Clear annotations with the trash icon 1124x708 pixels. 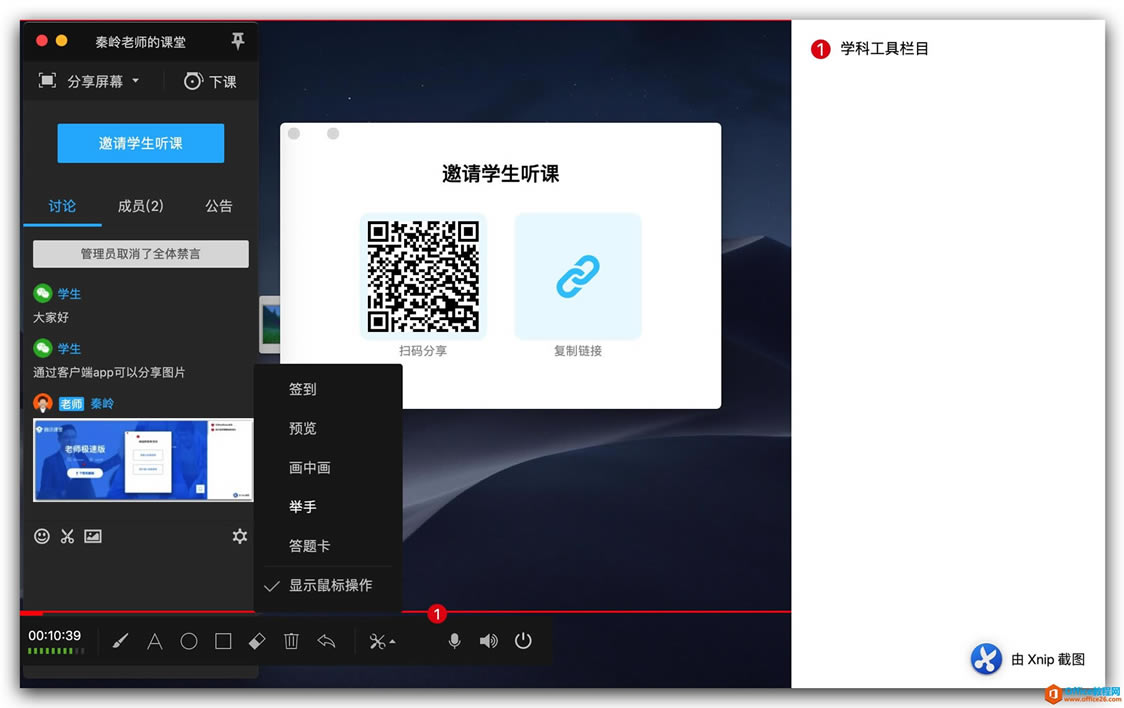pos(291,641)
